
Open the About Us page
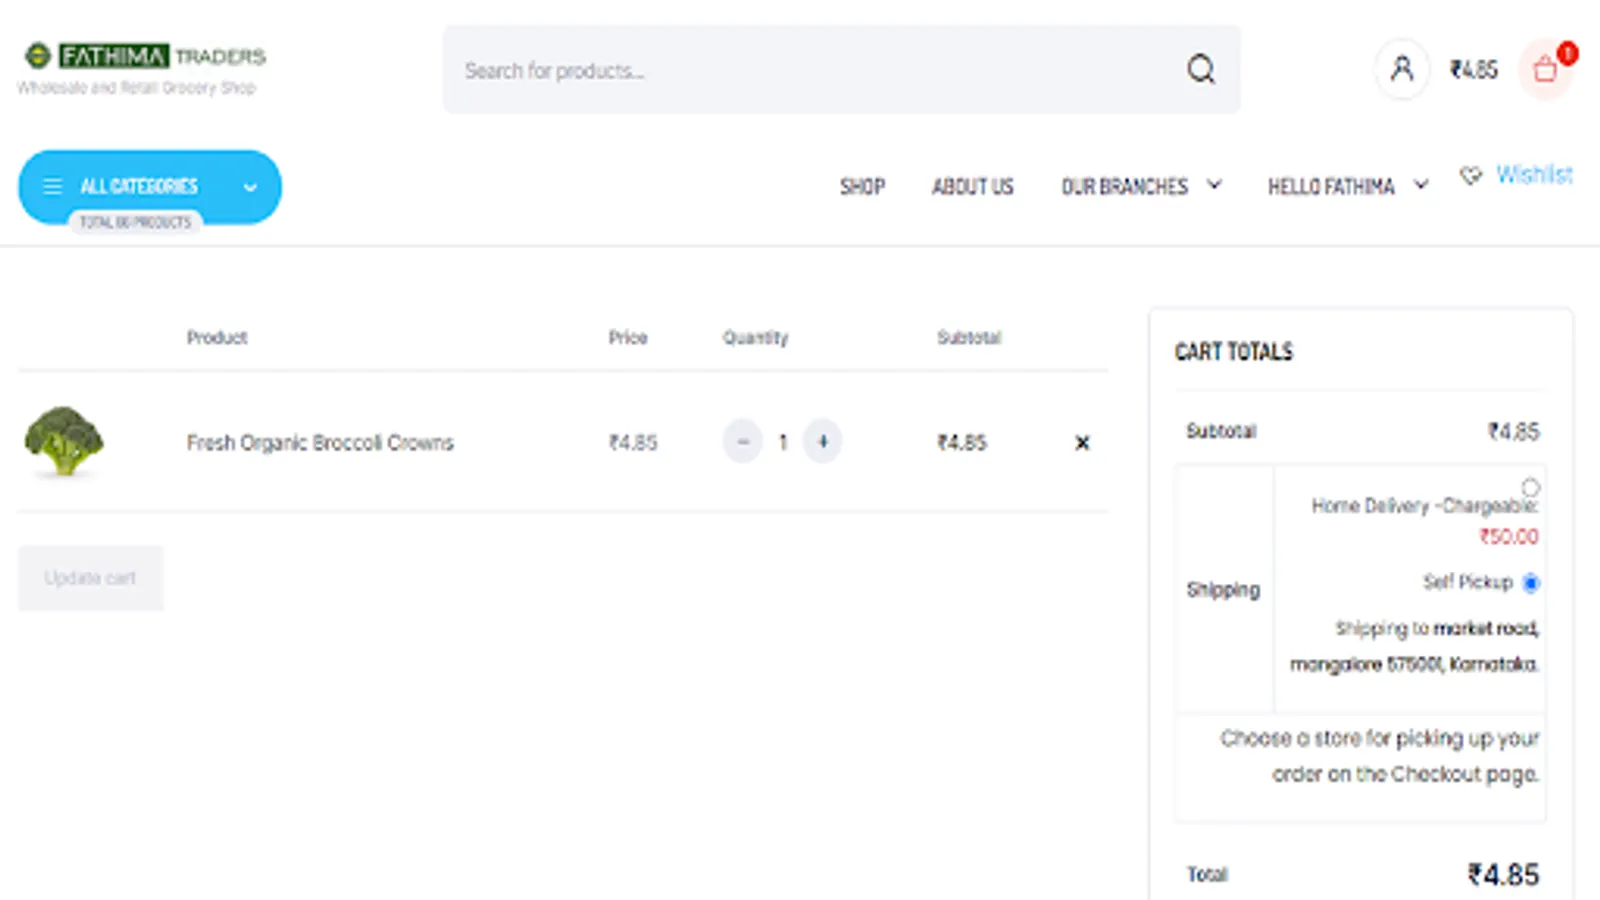972,187
